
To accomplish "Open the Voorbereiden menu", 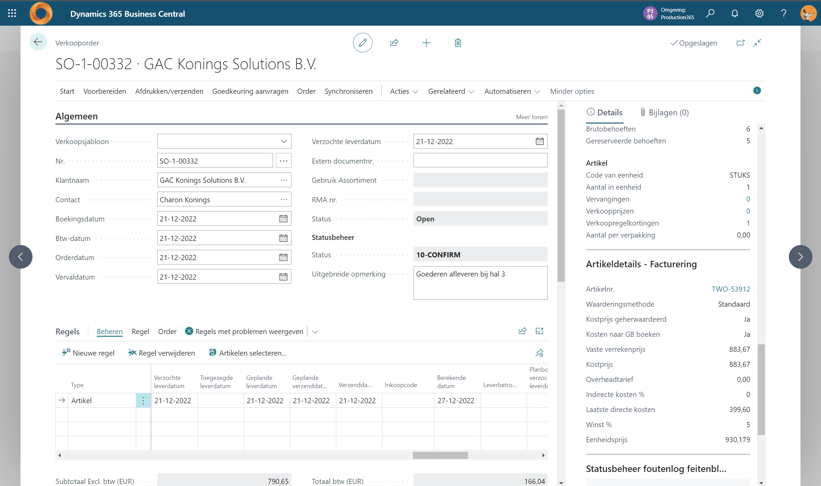I will point(105,91).
